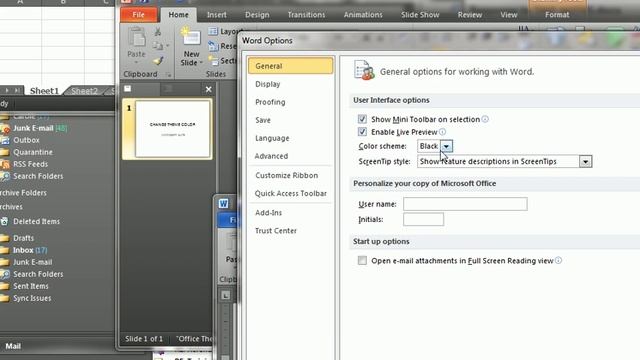
Task: Toggle Enable Live Preview checkbox
Action: [362, 131]
